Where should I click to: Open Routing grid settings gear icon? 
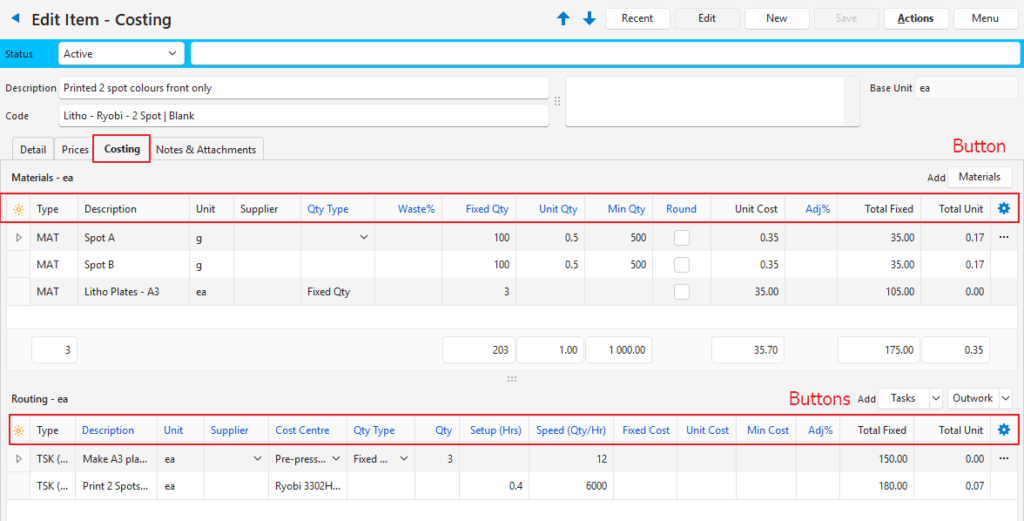(1004, 430)
